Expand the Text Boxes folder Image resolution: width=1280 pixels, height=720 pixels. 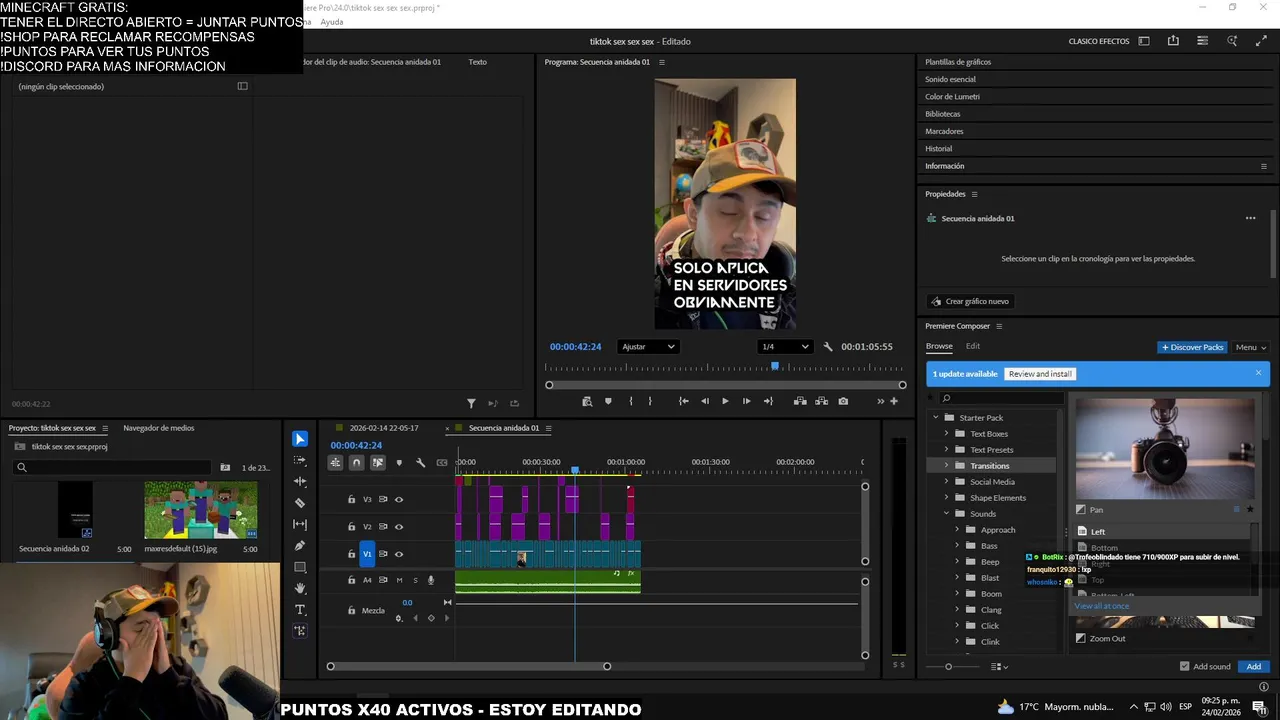[x=946, y=433]
